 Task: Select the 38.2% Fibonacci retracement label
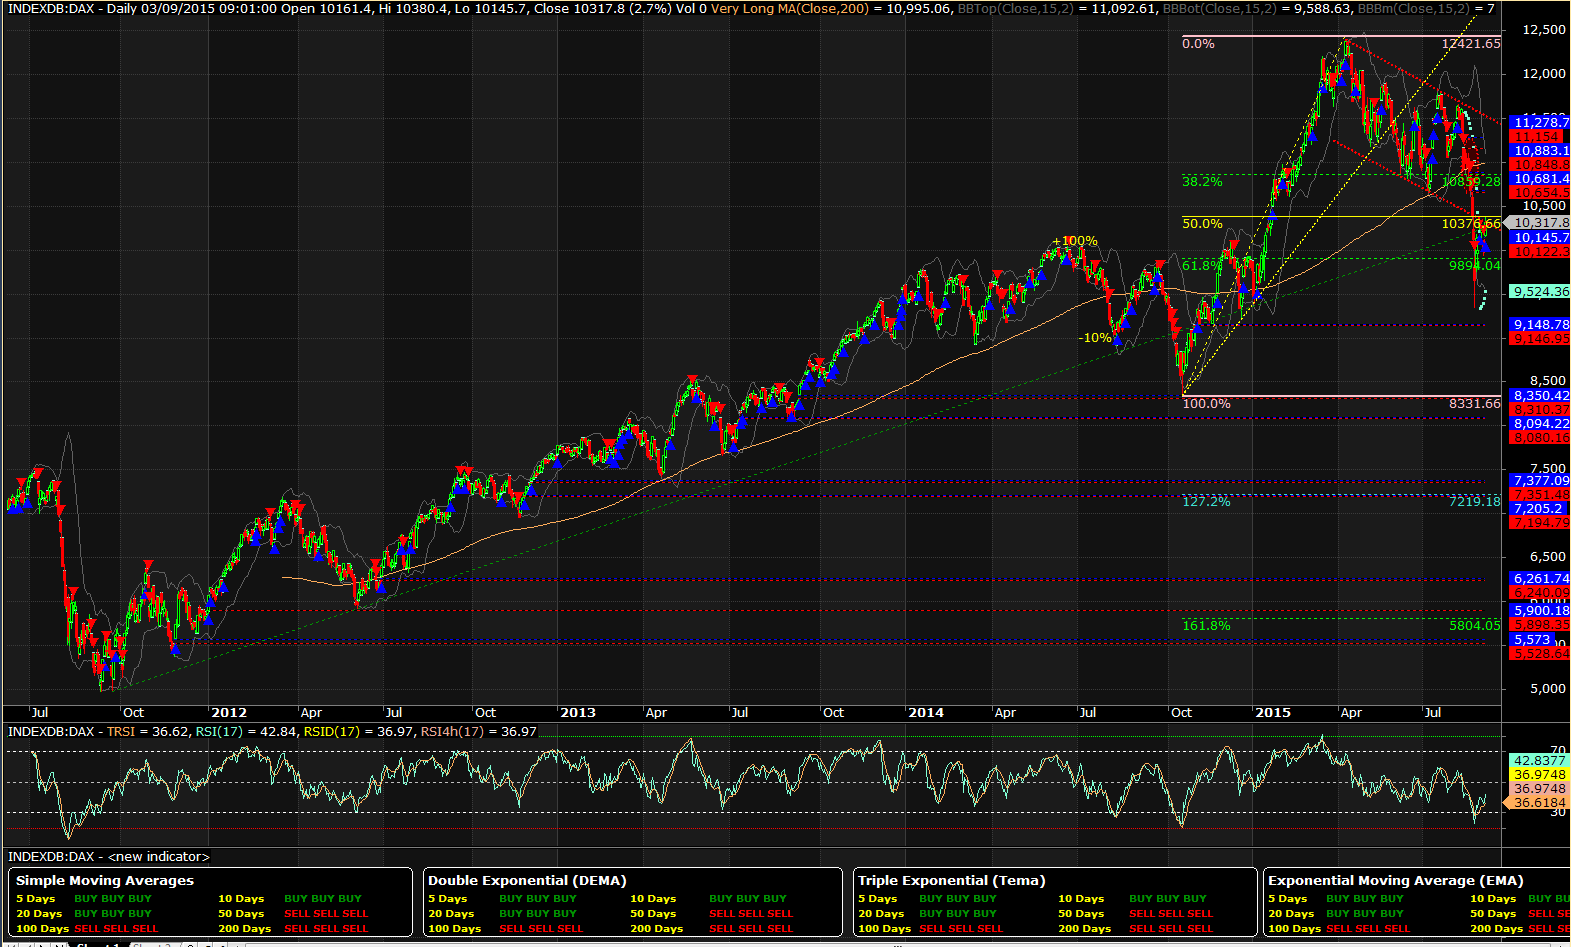pyautogui.click(x=1202, y=182)
